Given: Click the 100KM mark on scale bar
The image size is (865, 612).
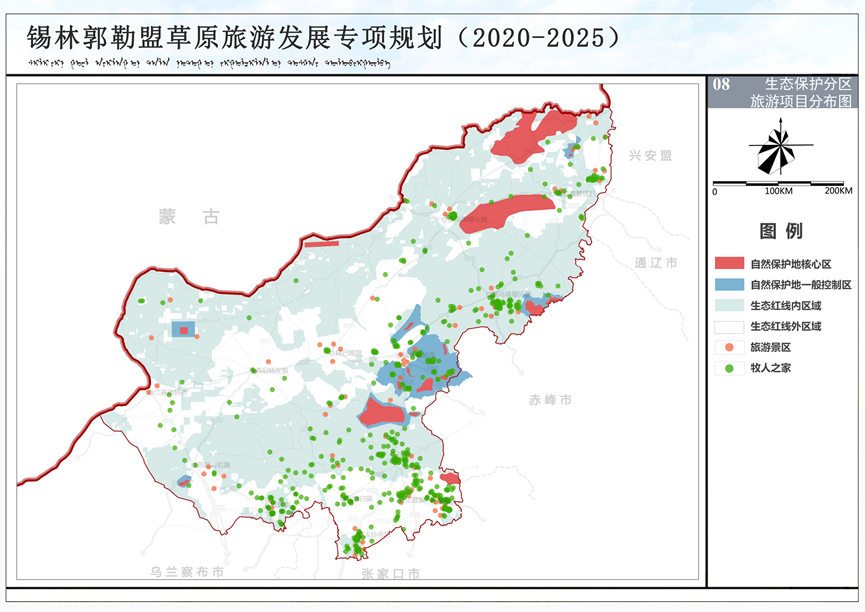Looking at the screenshot, I should (778, 190).
